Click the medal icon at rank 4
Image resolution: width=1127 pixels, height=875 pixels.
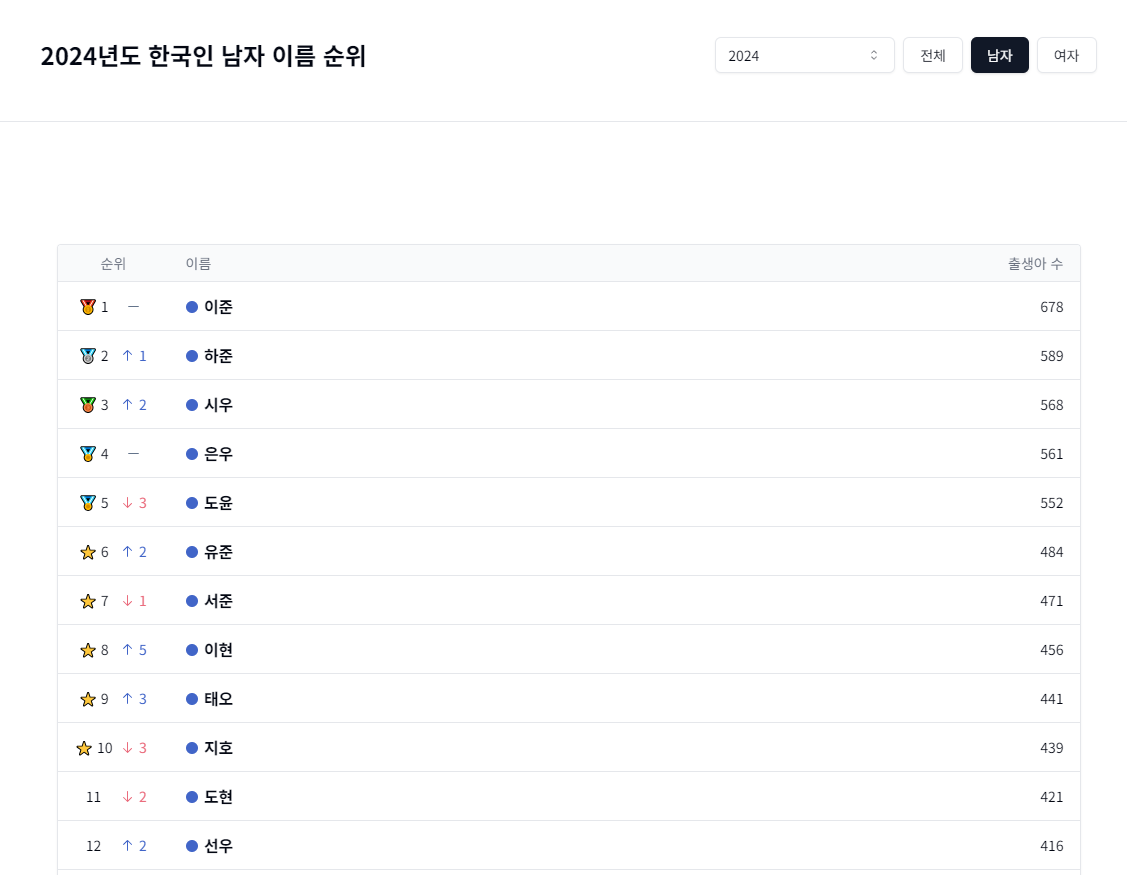click(x=88, y=454)
